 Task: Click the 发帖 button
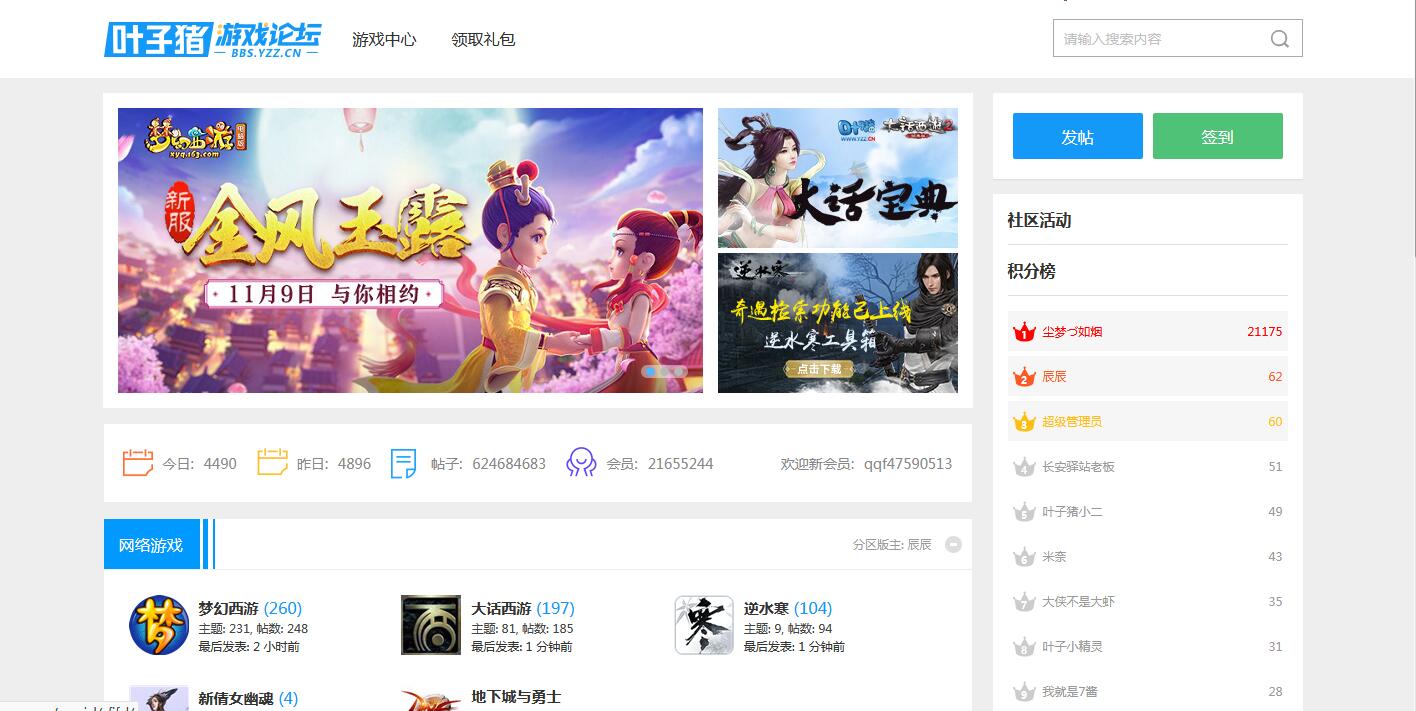1078,136
